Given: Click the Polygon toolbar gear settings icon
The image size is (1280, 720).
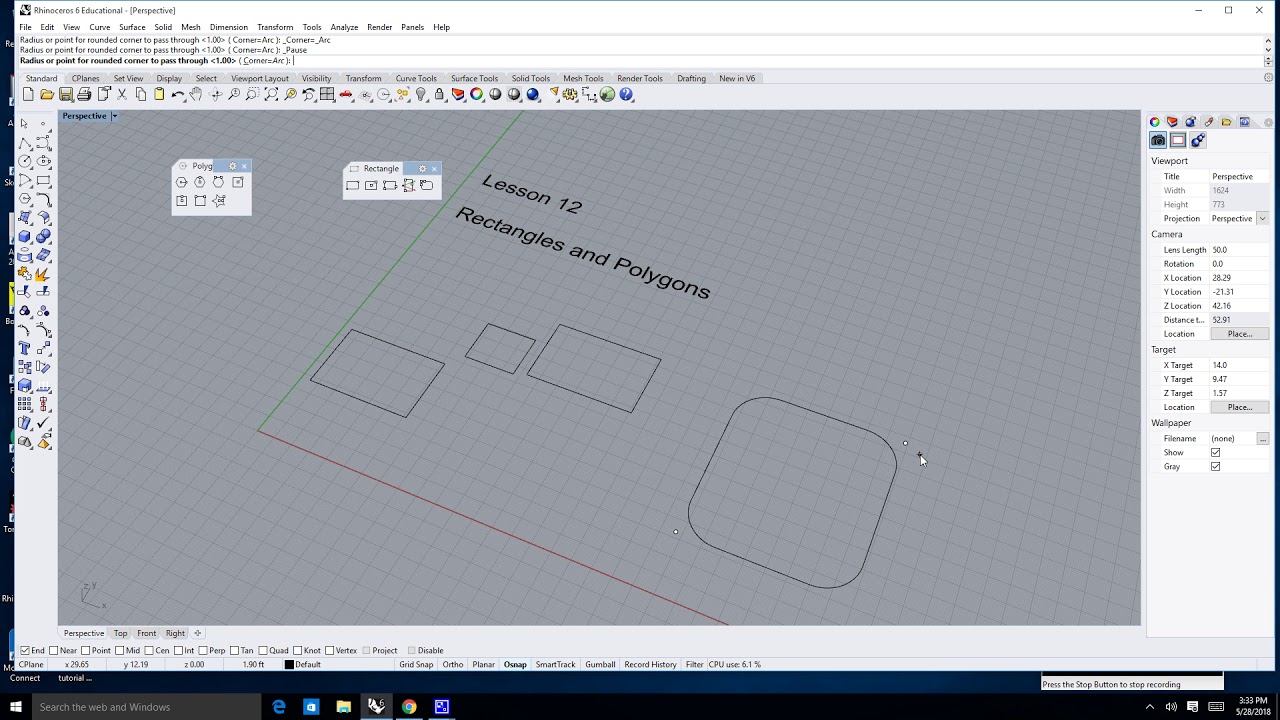Looking at the screenshot, I should pos(233,166).
